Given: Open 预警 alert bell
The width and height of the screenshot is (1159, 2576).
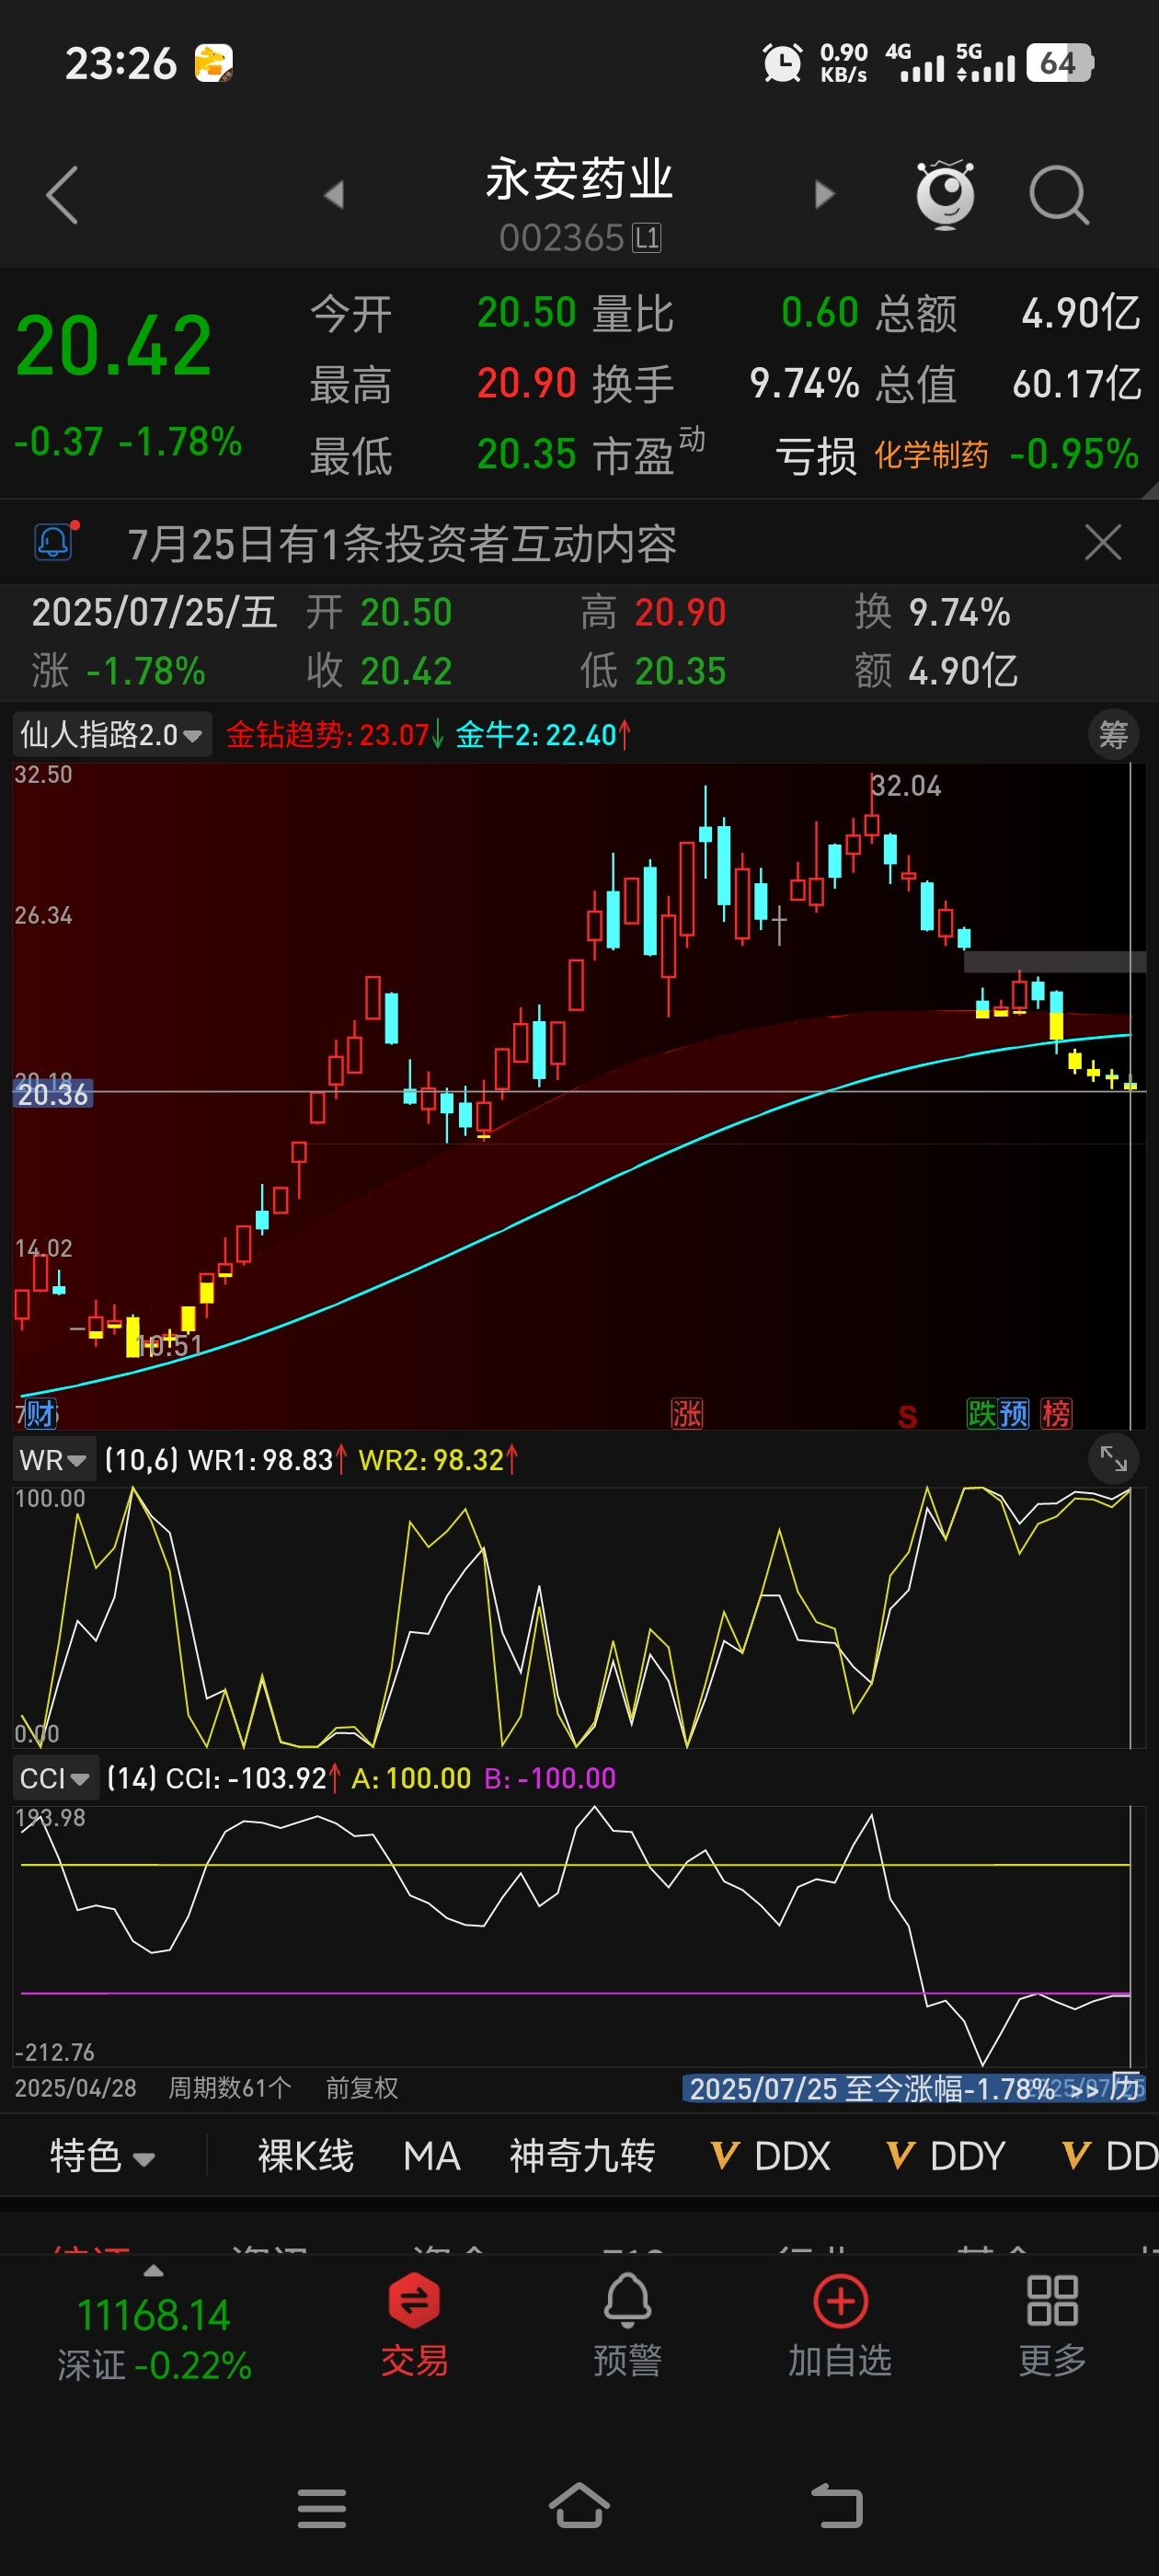Looking at the screenshot, I should pos(627,2324).
